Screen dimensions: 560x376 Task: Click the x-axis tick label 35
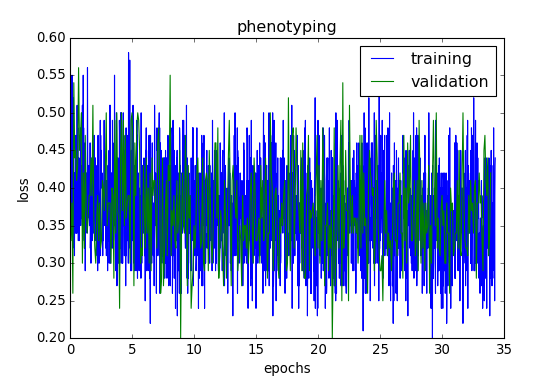504,350
